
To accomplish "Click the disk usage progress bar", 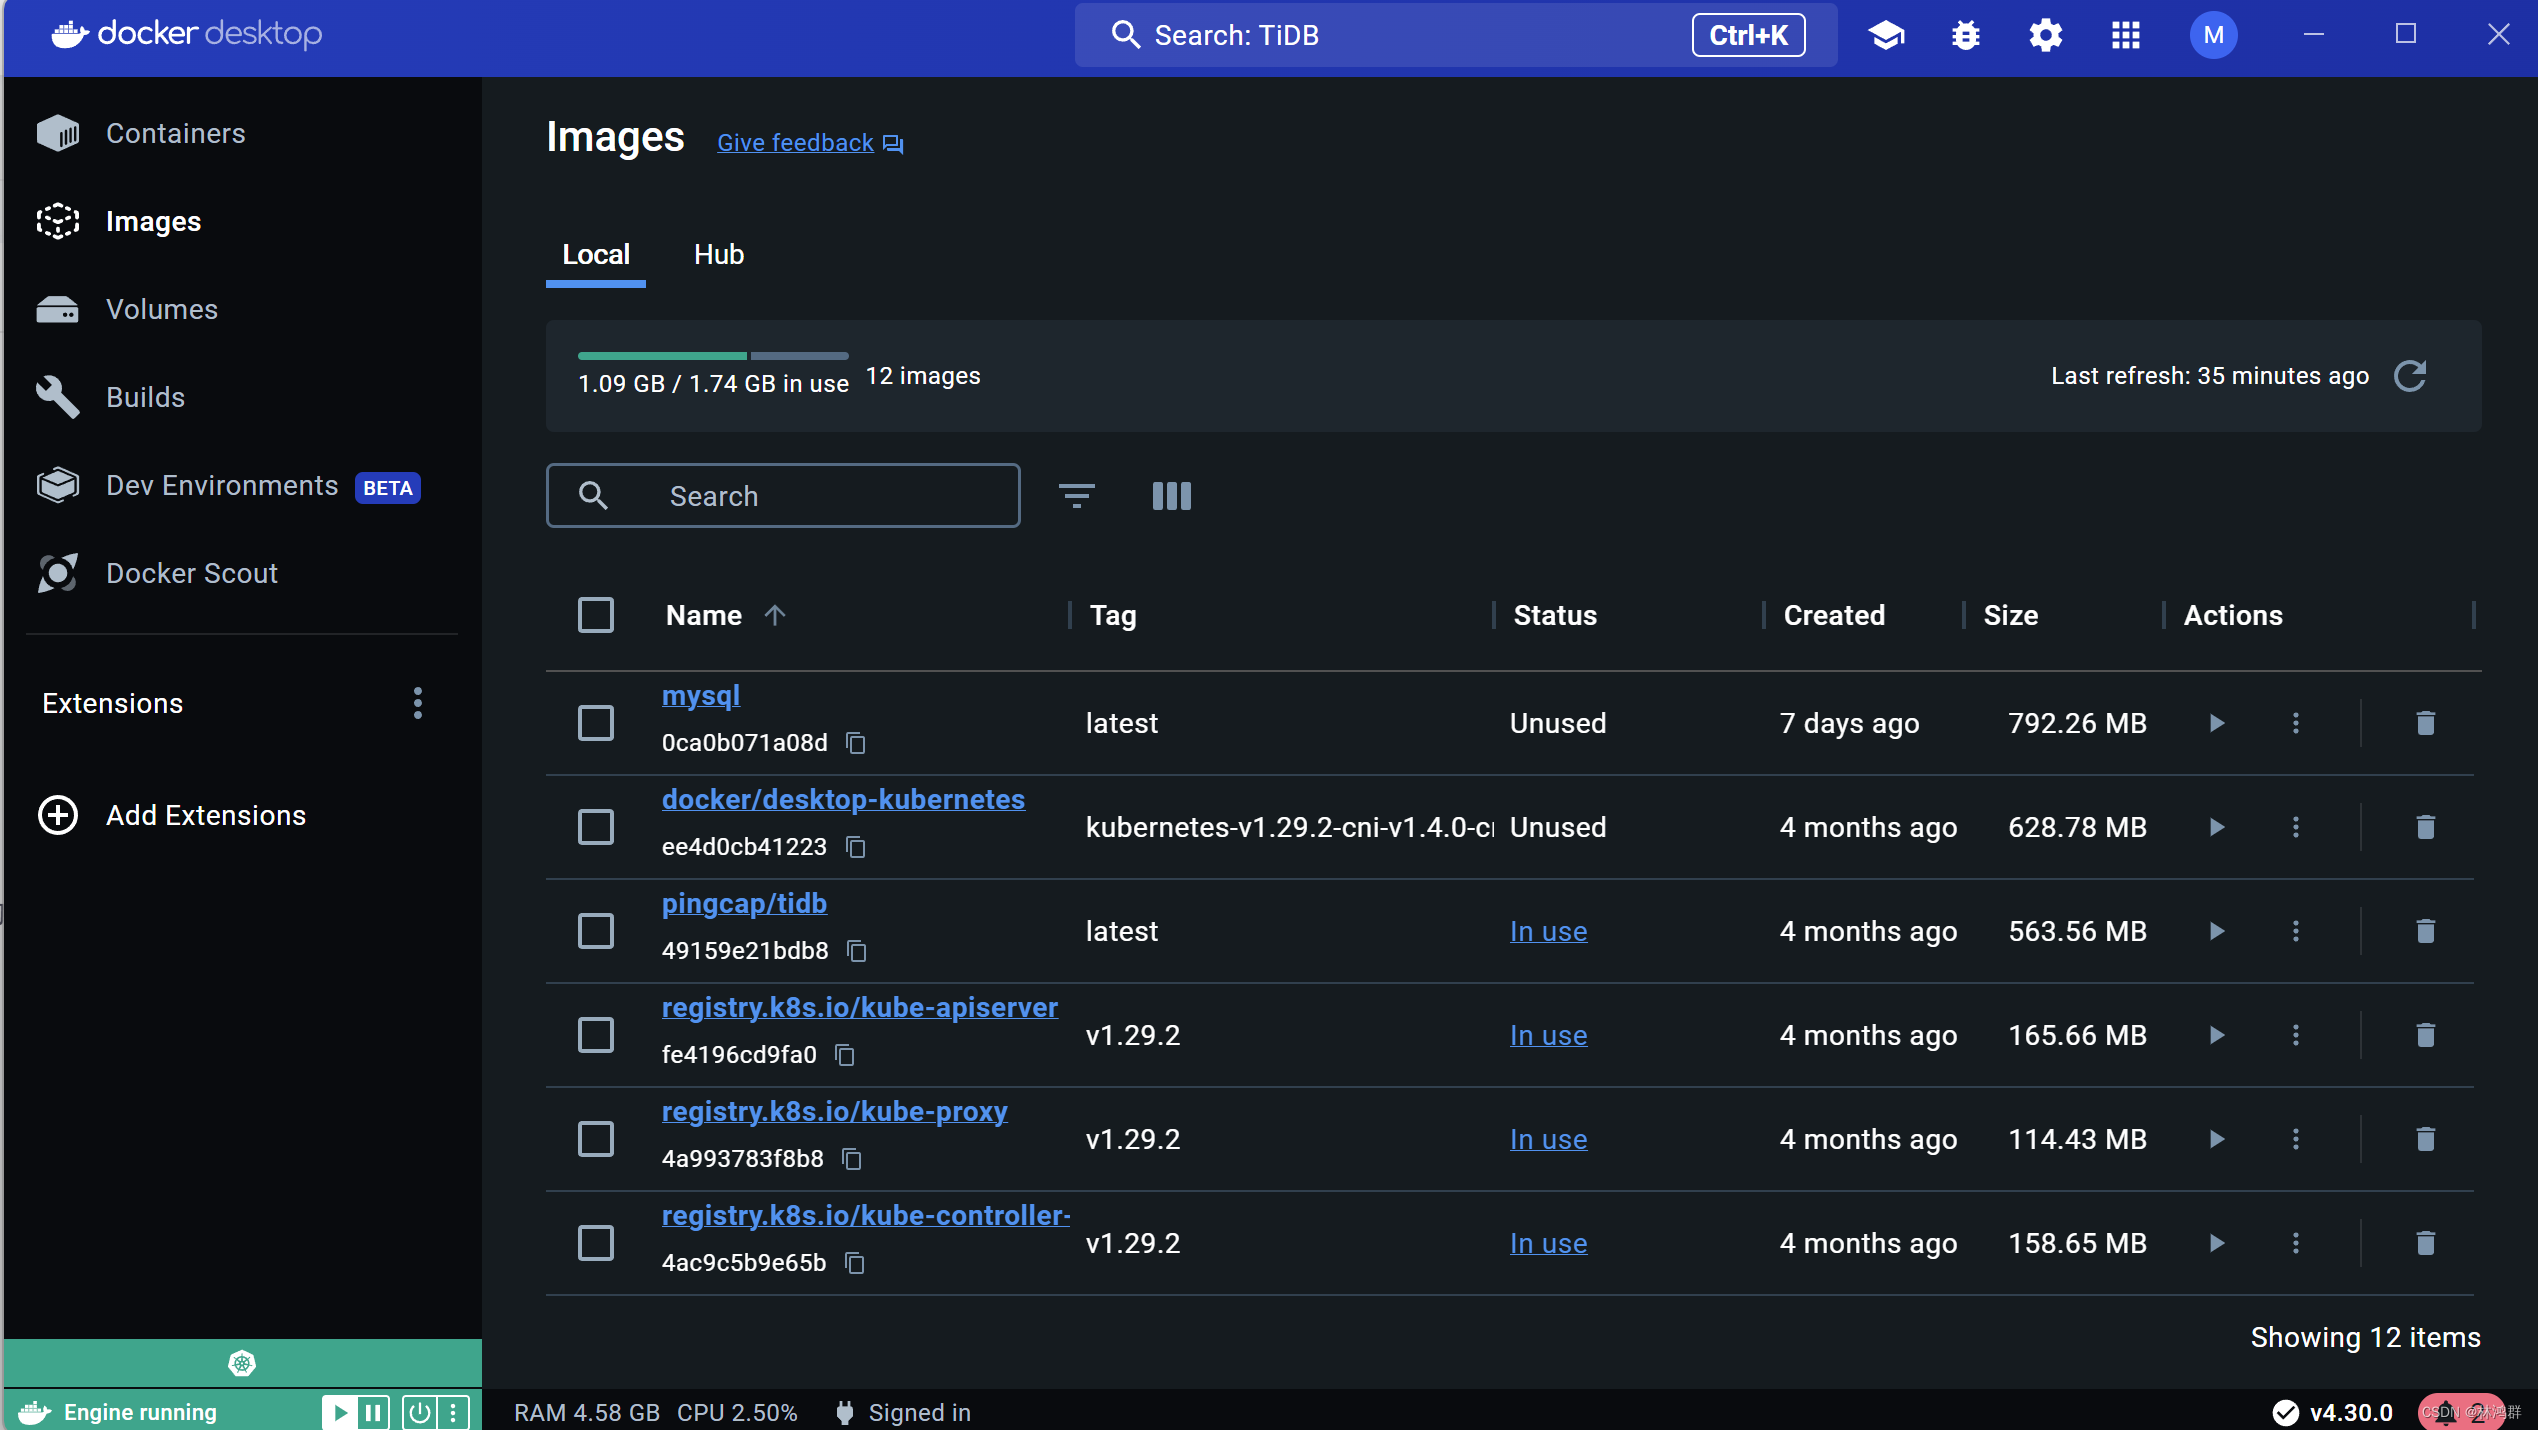I will [x=712, y=356].
